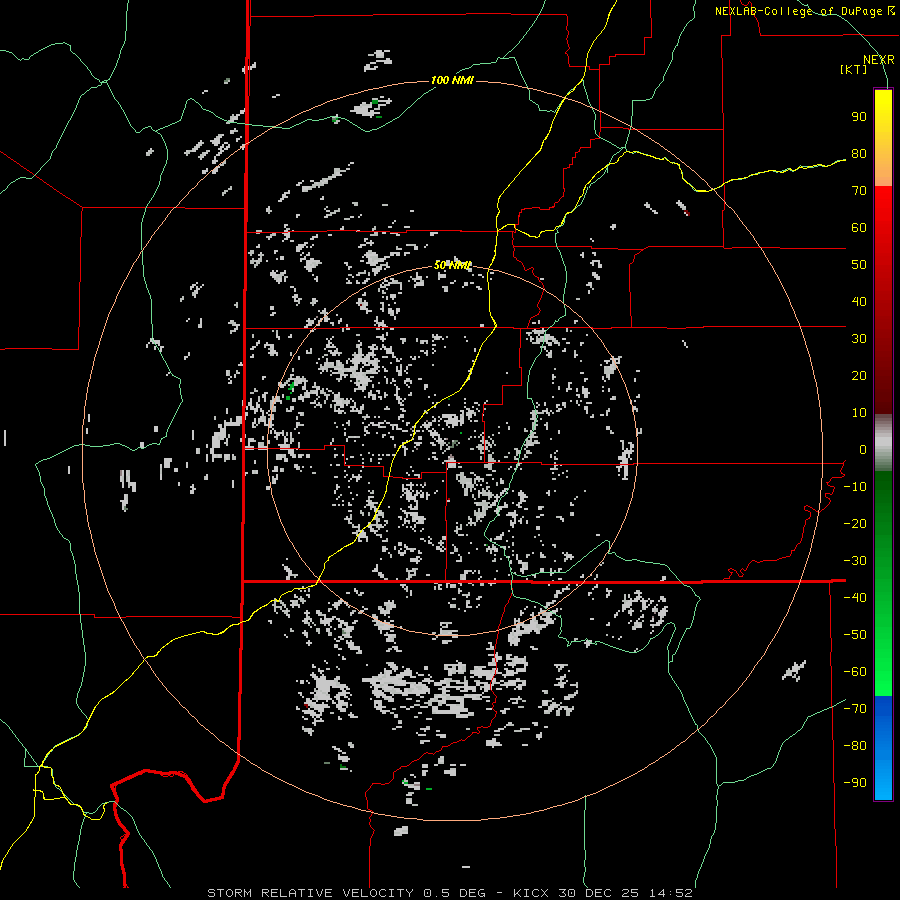Click the -60 value on velocity scale
900x900 pixels.
(x=855, y=672)
